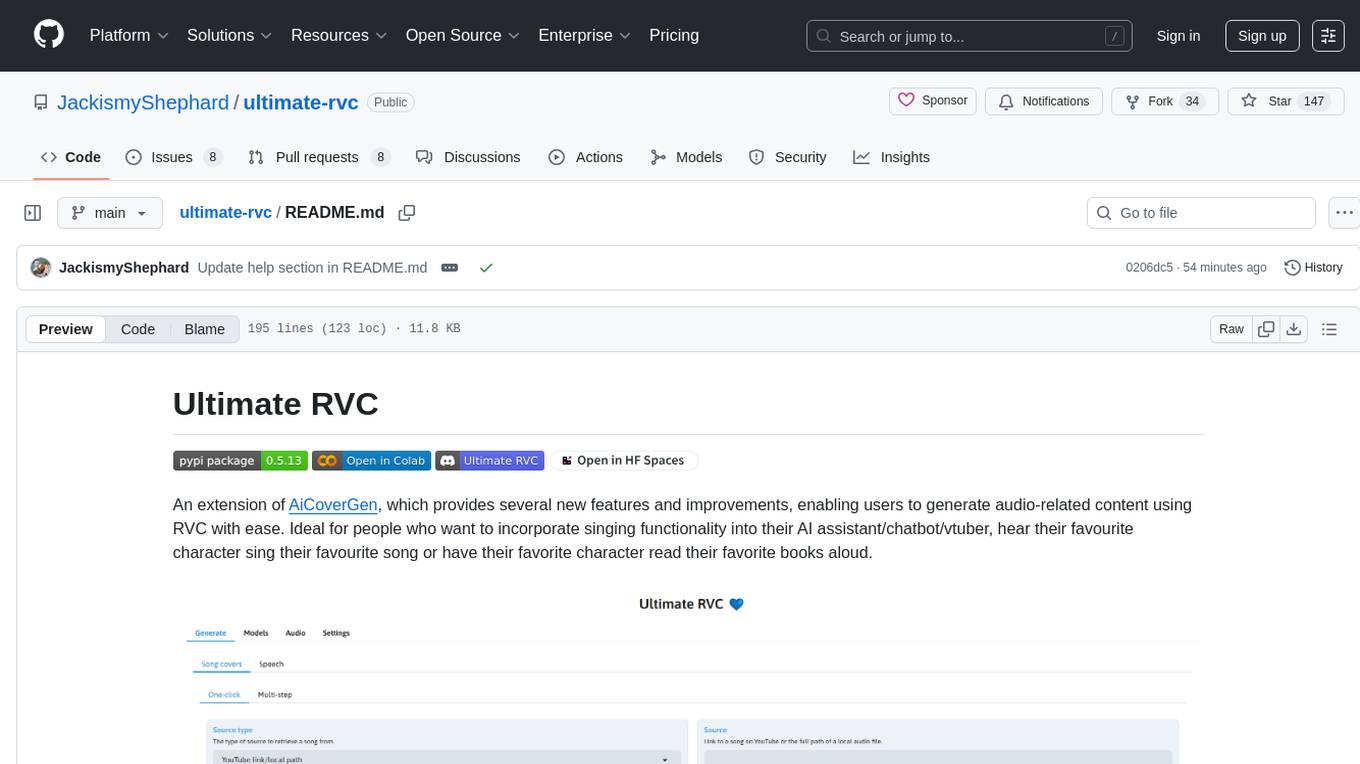Open the pypi package 0.5.13 badge
Image resolution: width=1360 pixels, height=764 pixels.
pos(239,461)
